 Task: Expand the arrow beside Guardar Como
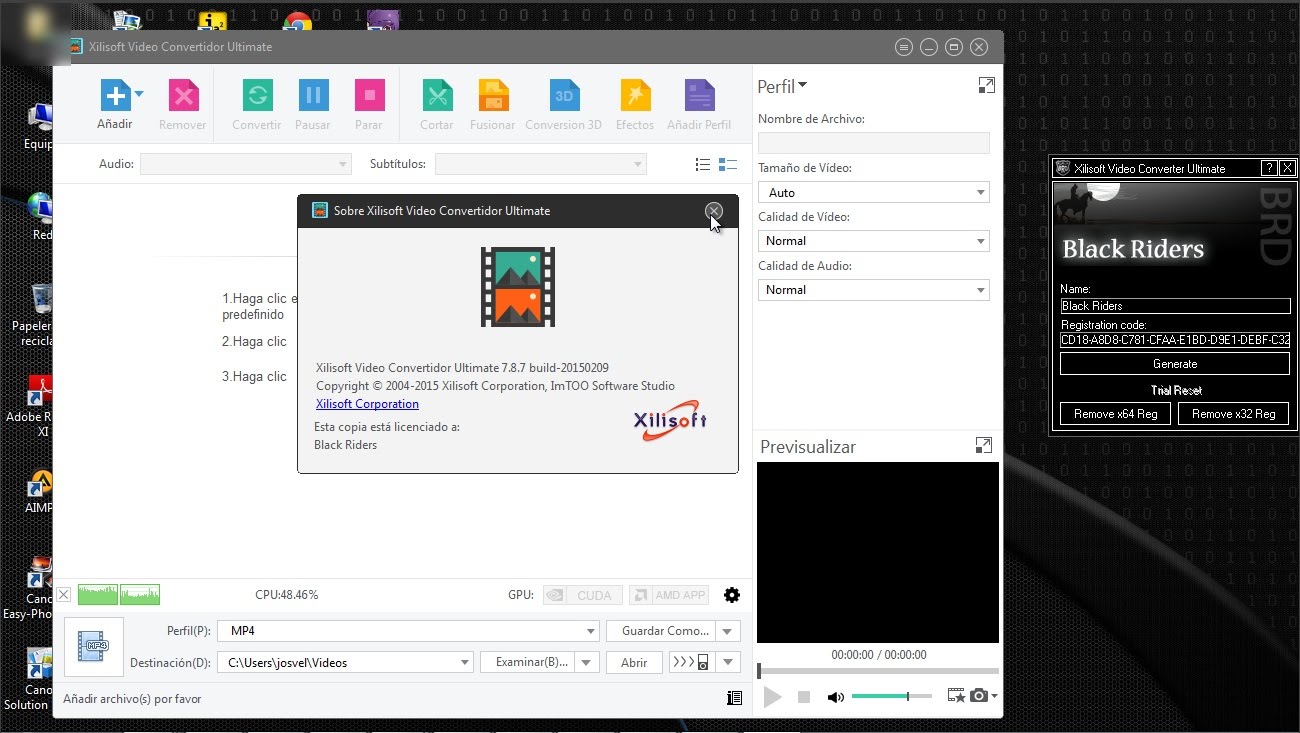click(x=729, y=631)
